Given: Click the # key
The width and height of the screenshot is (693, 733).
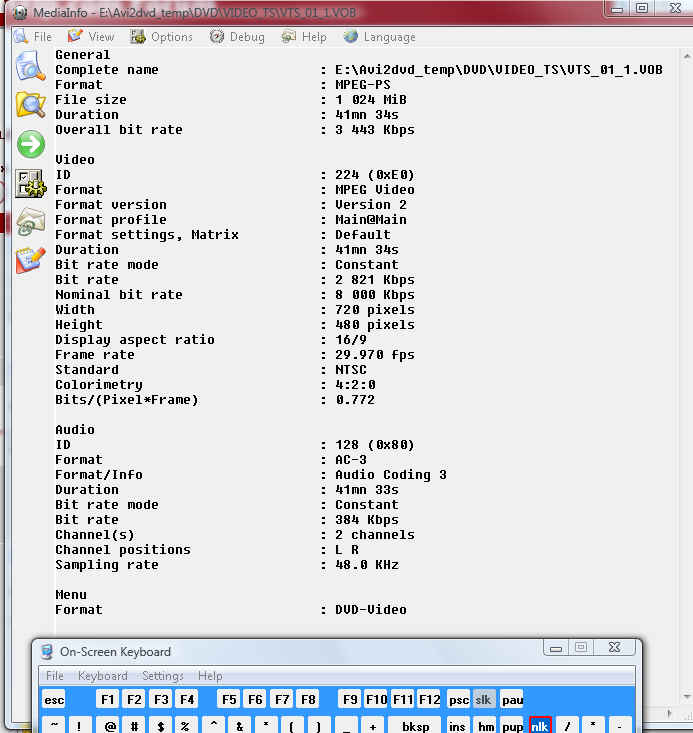Looking at the screenshot, I should tap(134, 726).
